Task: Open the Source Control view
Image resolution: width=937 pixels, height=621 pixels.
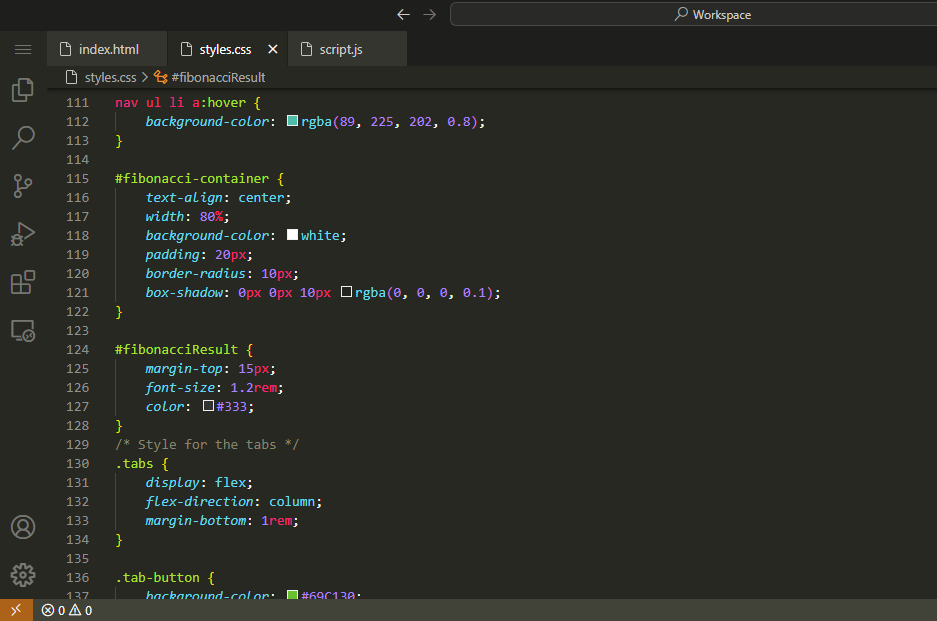Action: (22, 185)
